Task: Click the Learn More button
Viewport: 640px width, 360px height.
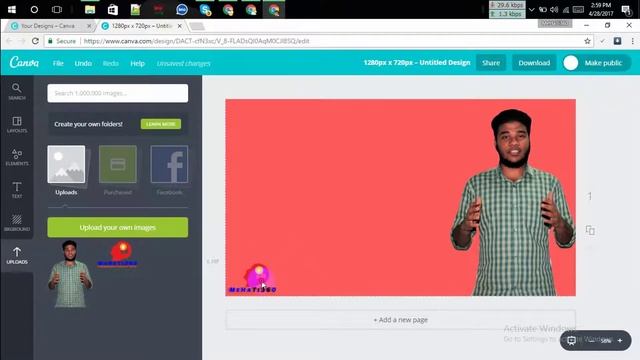Action: pyautogui.click(x=161, y=124)
